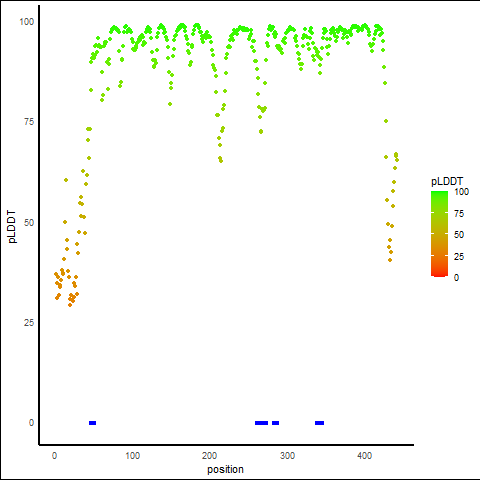This screenshot has height=480, width=480.
Task: Click the legend label 0
Action: [x=456, y=278]
